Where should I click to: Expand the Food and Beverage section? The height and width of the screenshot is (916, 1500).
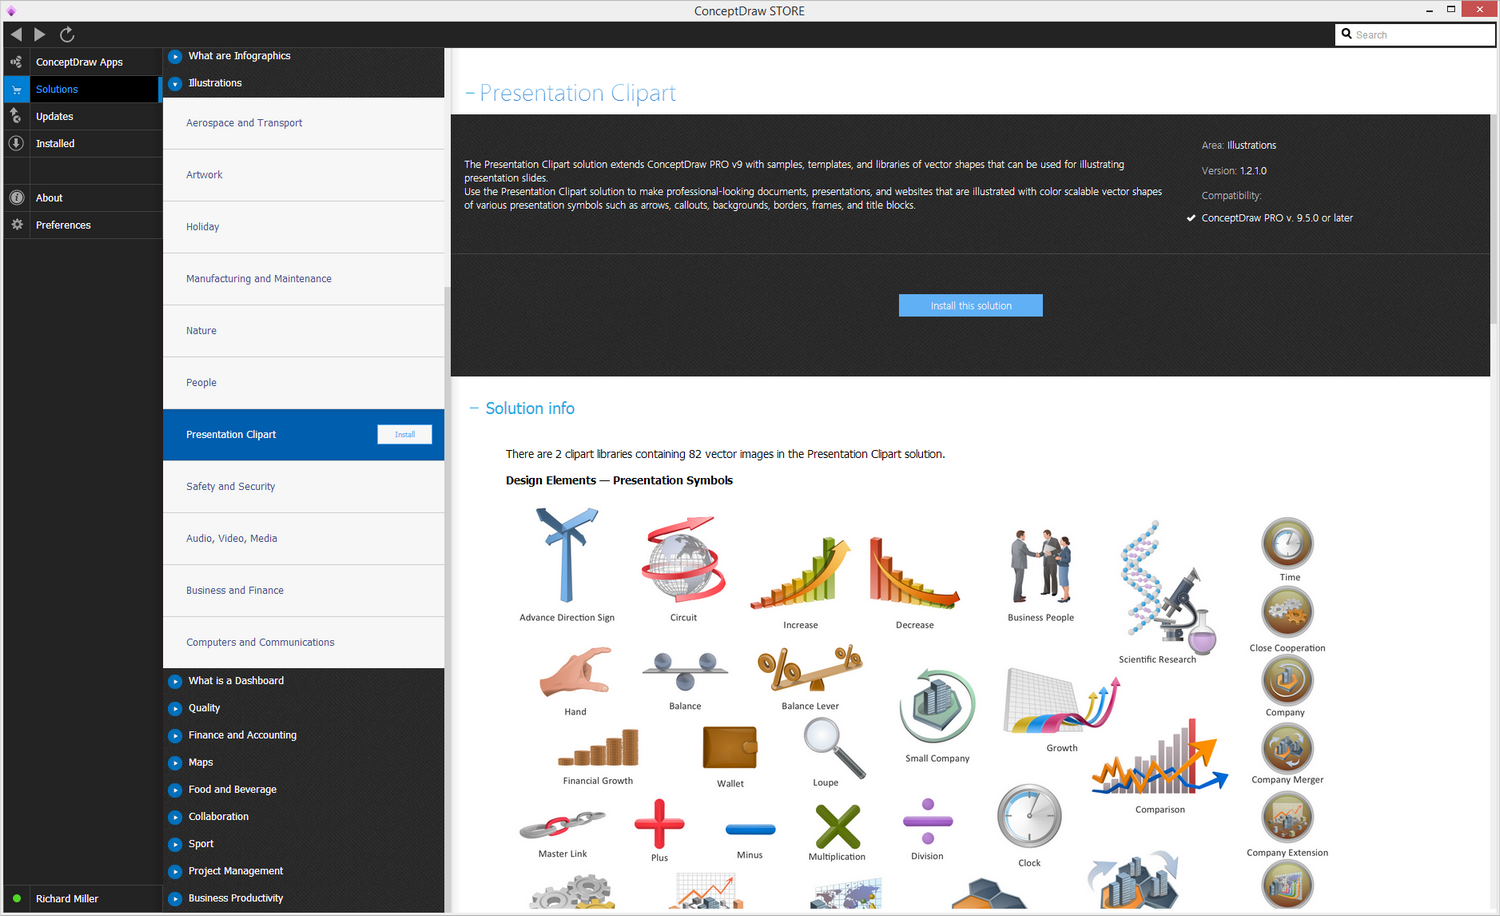[175, 789]
